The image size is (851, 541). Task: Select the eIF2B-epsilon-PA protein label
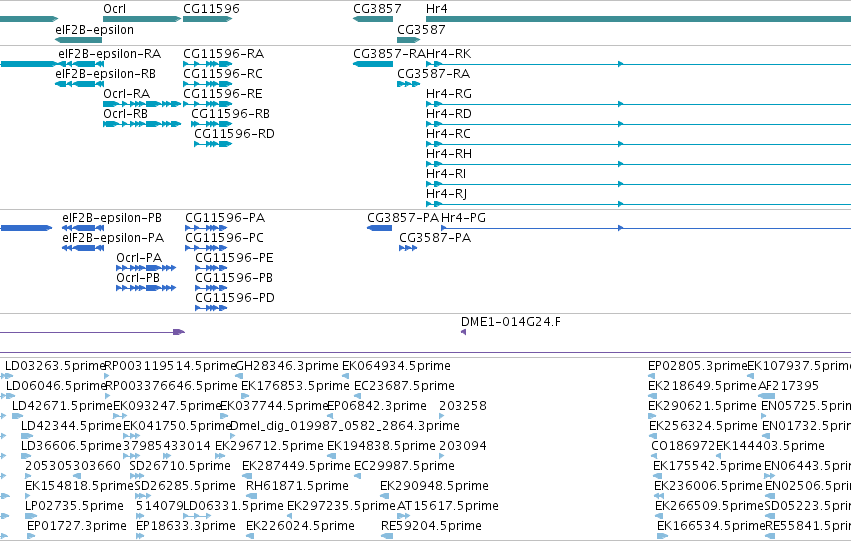(113, 238)
